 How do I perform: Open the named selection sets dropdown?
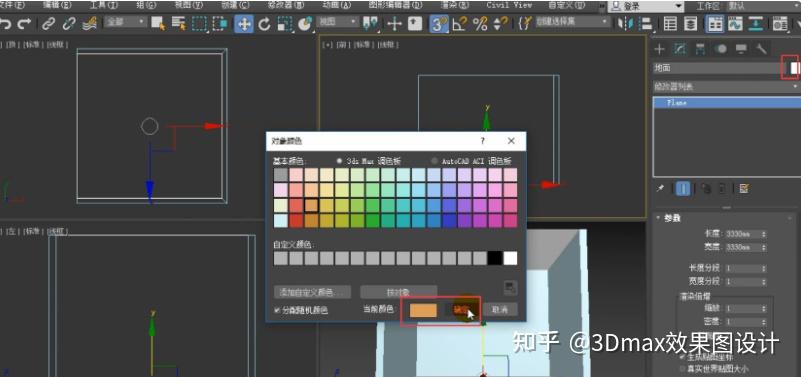pos(572,22)
